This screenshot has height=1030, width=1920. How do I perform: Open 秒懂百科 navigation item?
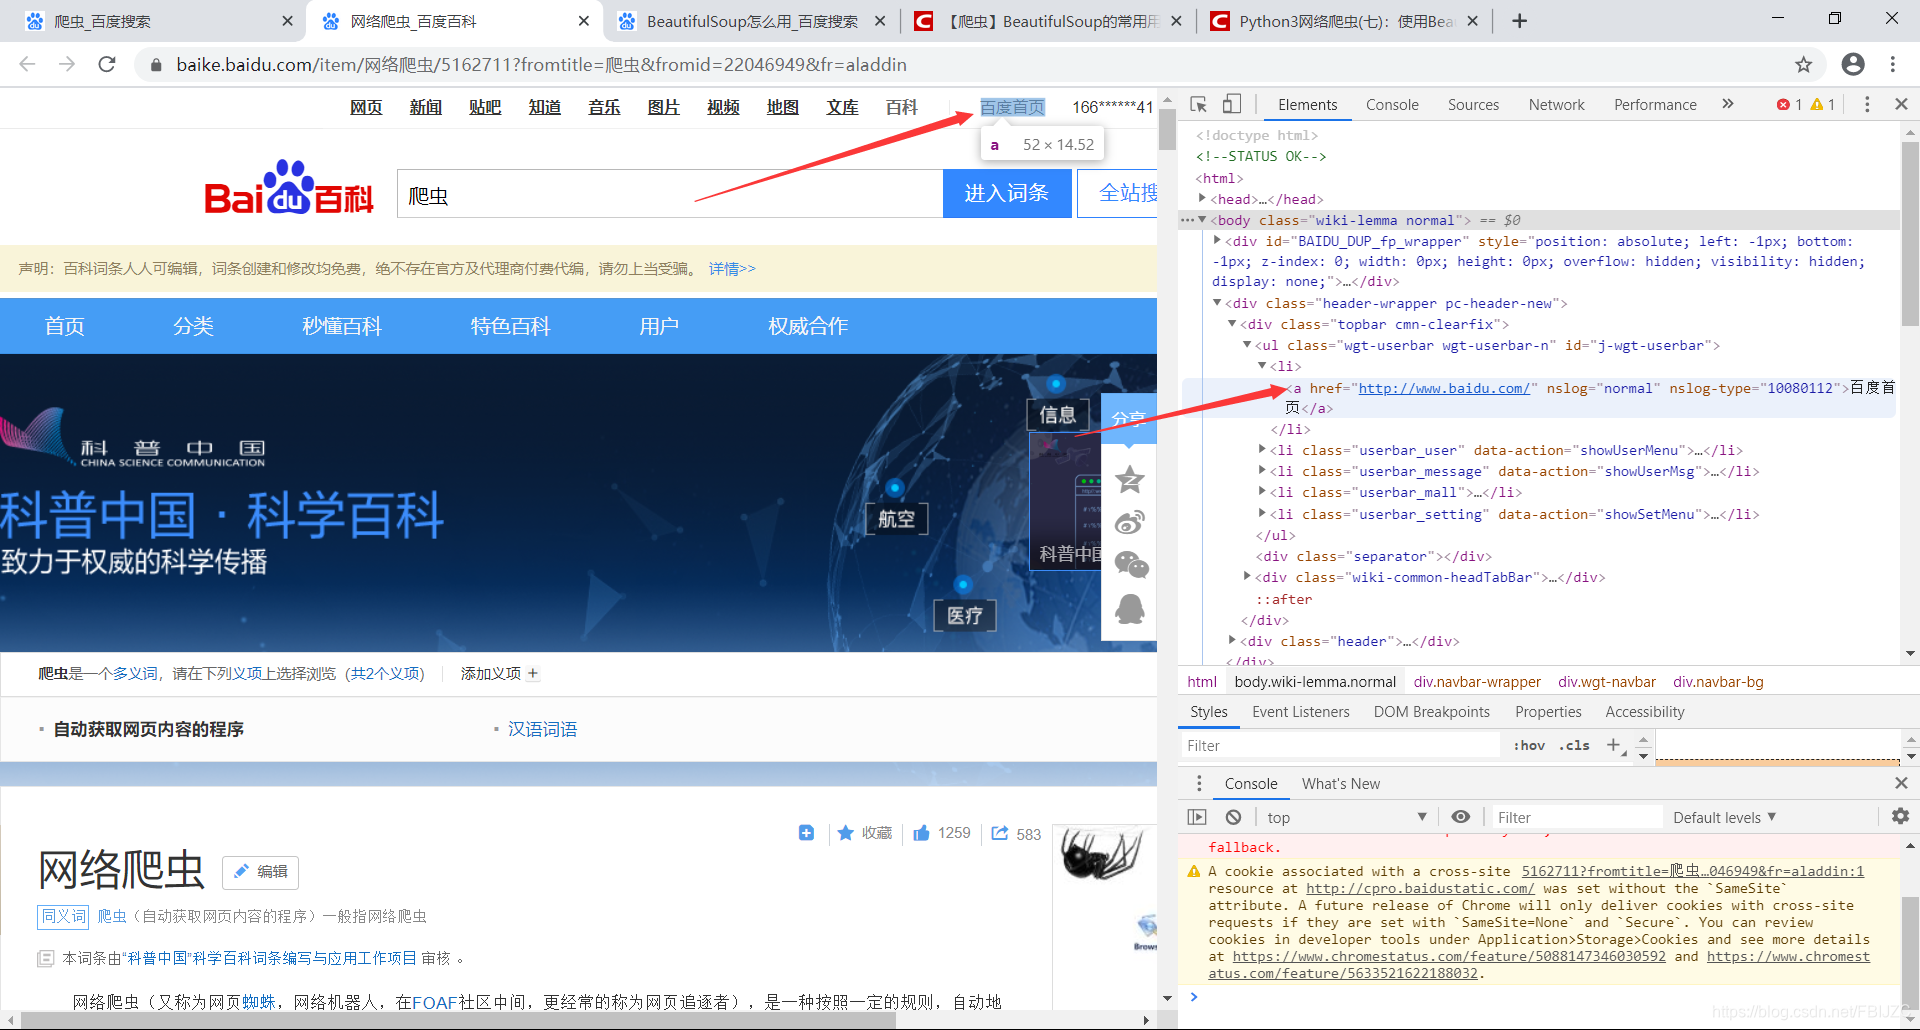pos(342,326)
